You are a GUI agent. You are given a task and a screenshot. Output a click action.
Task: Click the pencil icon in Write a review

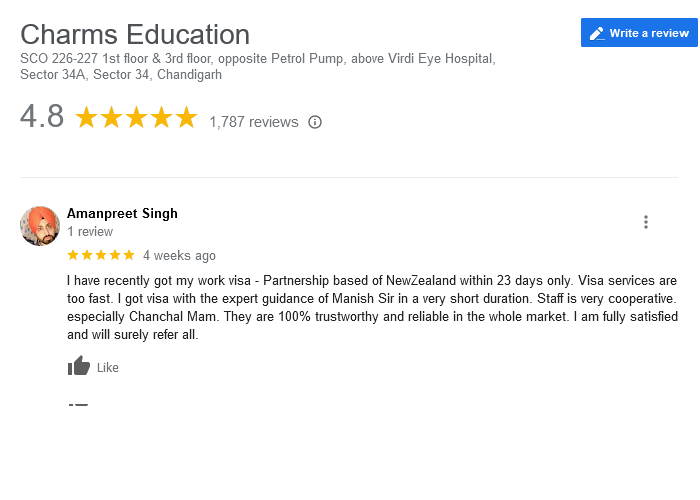pos(597,33)
